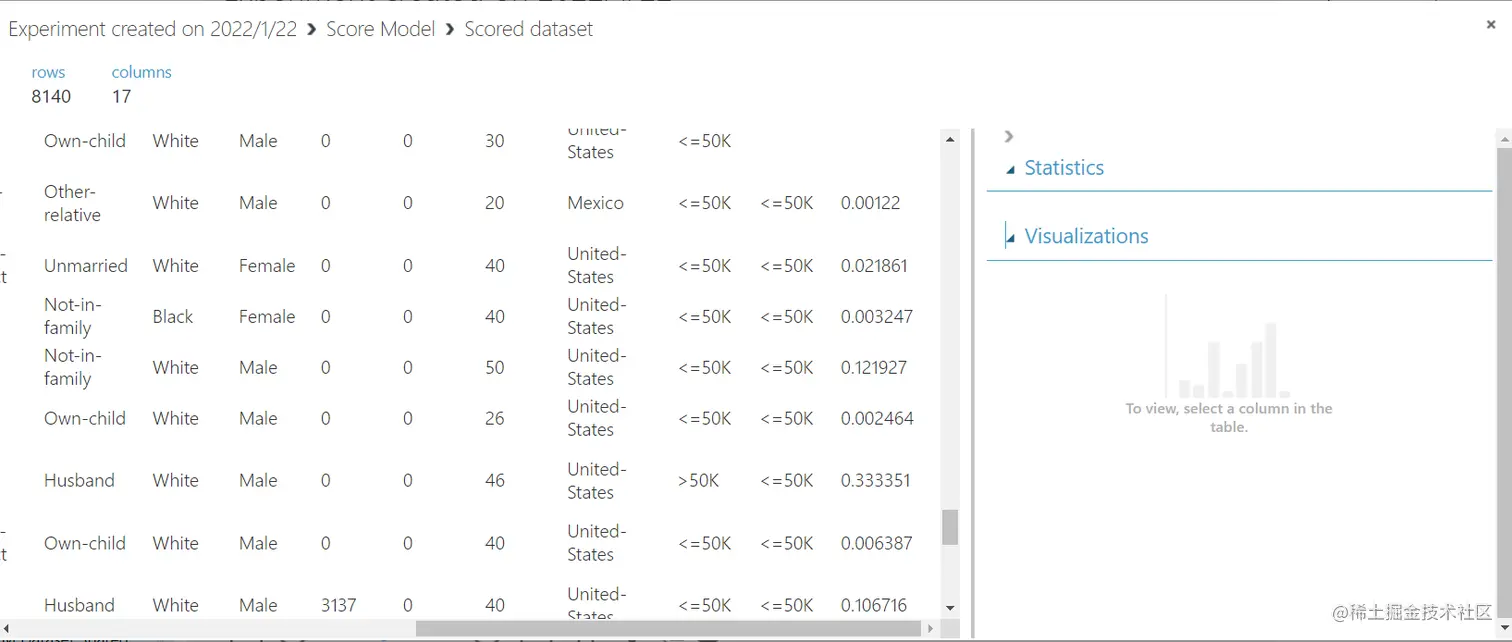
Task: Collapse the Statistics section header
Action: (x=1064, y=168)
